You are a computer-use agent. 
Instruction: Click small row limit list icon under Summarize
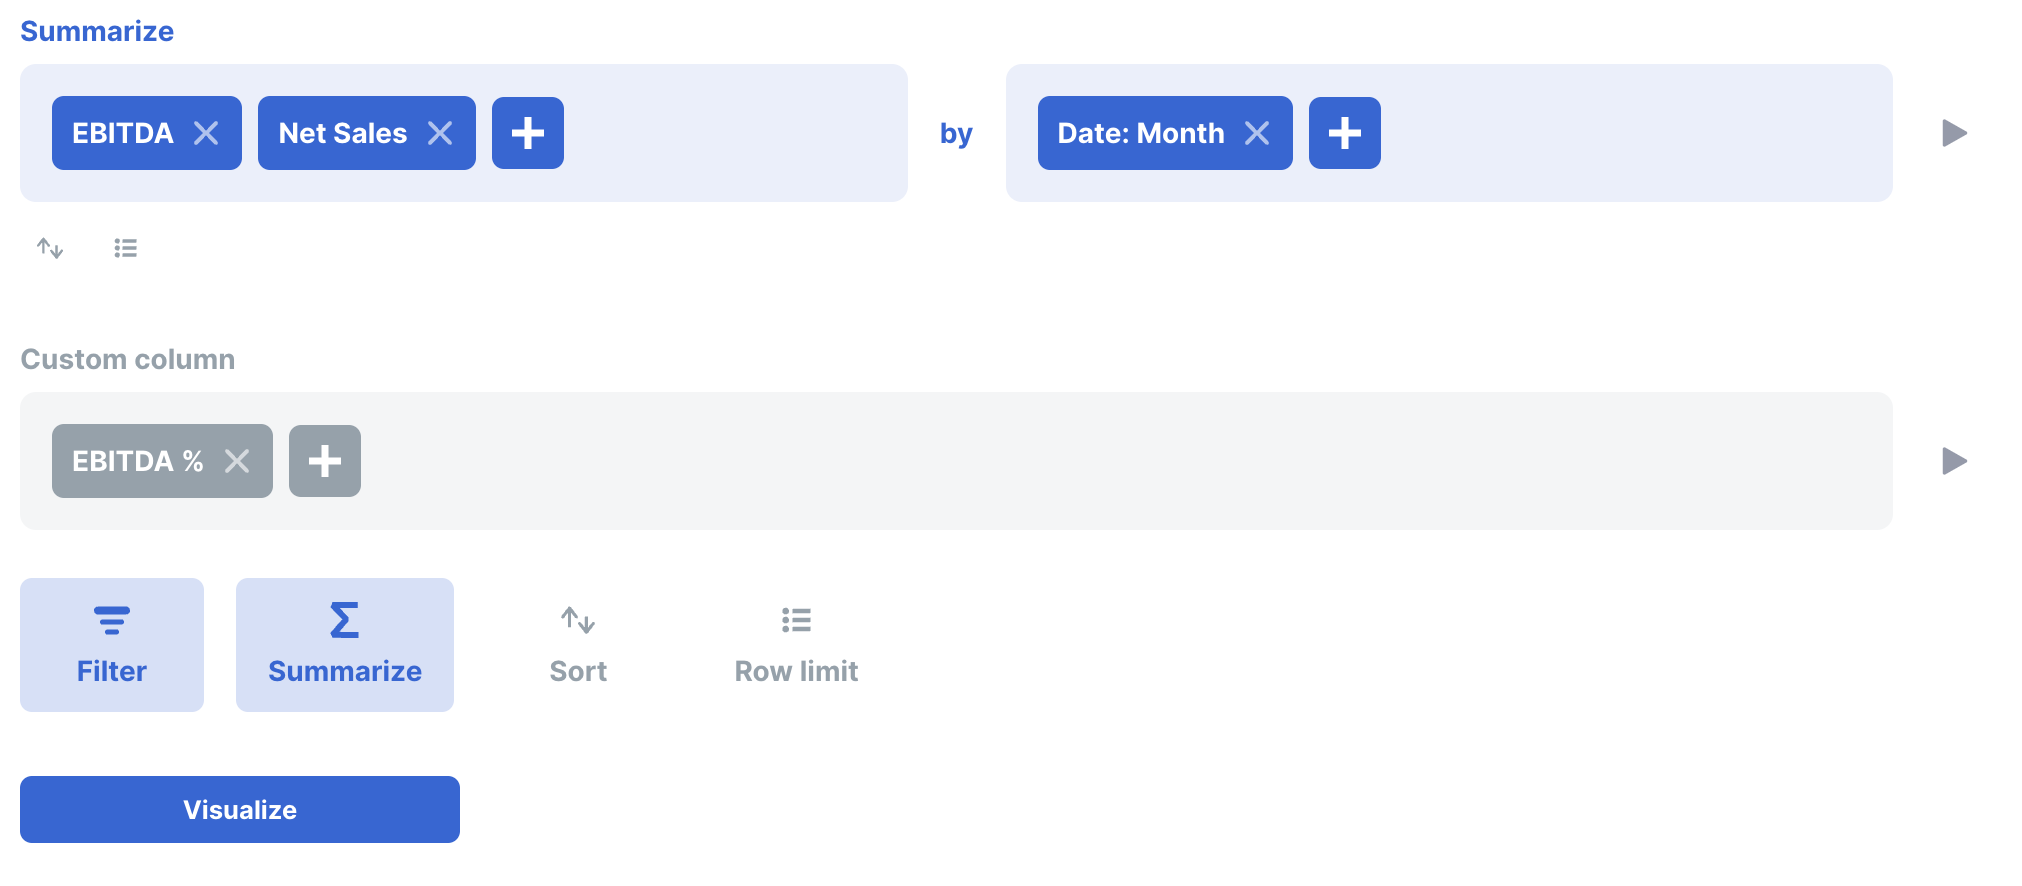click(125, 248)
